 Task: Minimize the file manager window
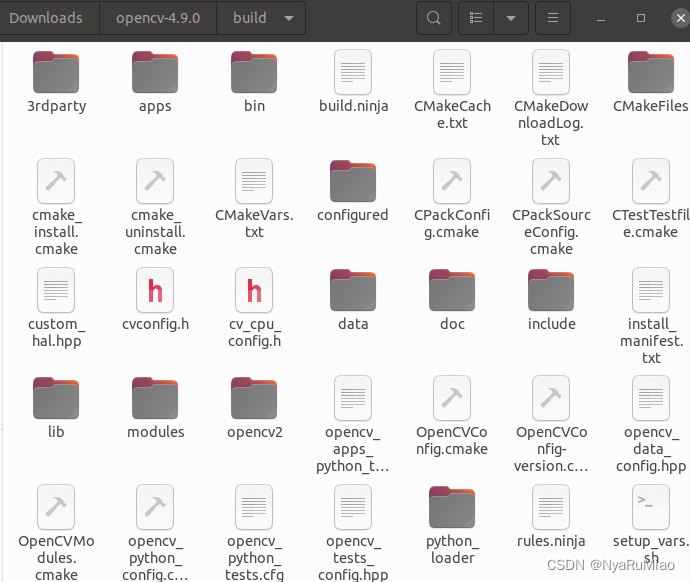coord(601,18)
